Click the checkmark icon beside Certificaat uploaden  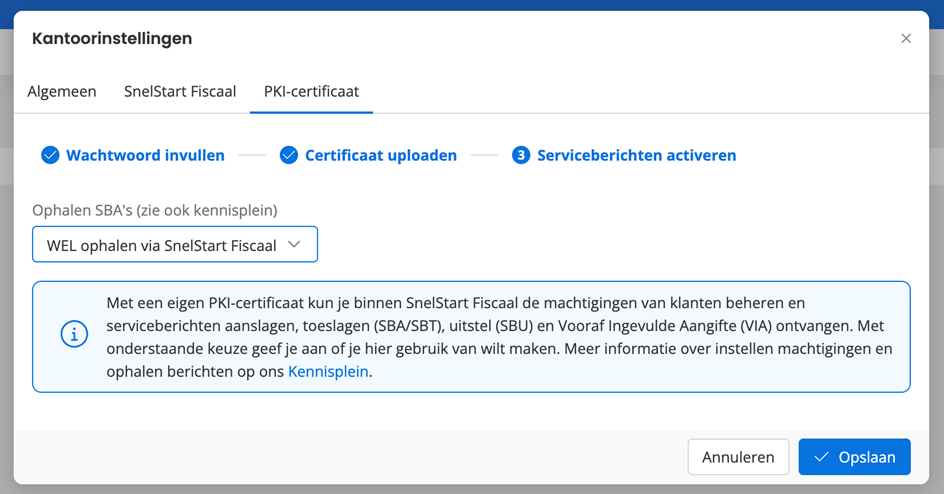click(x=289, y=155)
